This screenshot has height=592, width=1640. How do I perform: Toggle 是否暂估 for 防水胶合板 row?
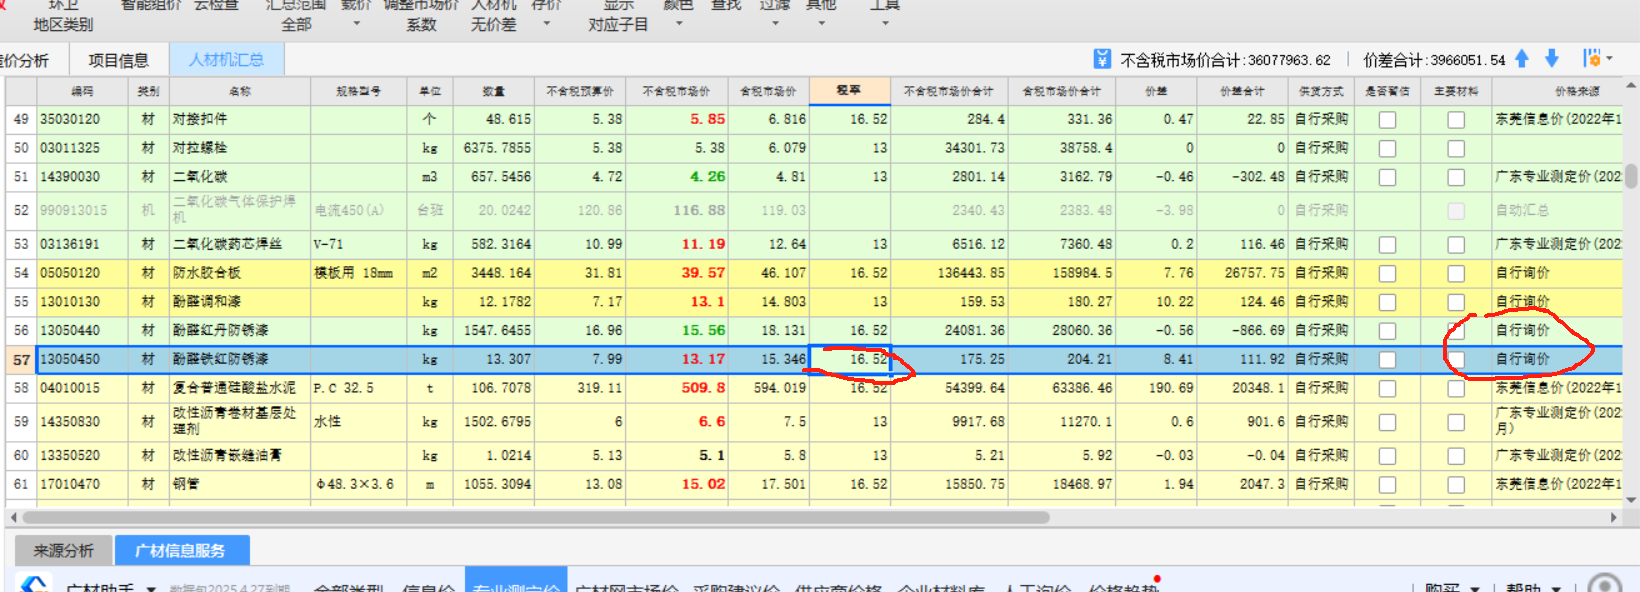(1387, 273)
